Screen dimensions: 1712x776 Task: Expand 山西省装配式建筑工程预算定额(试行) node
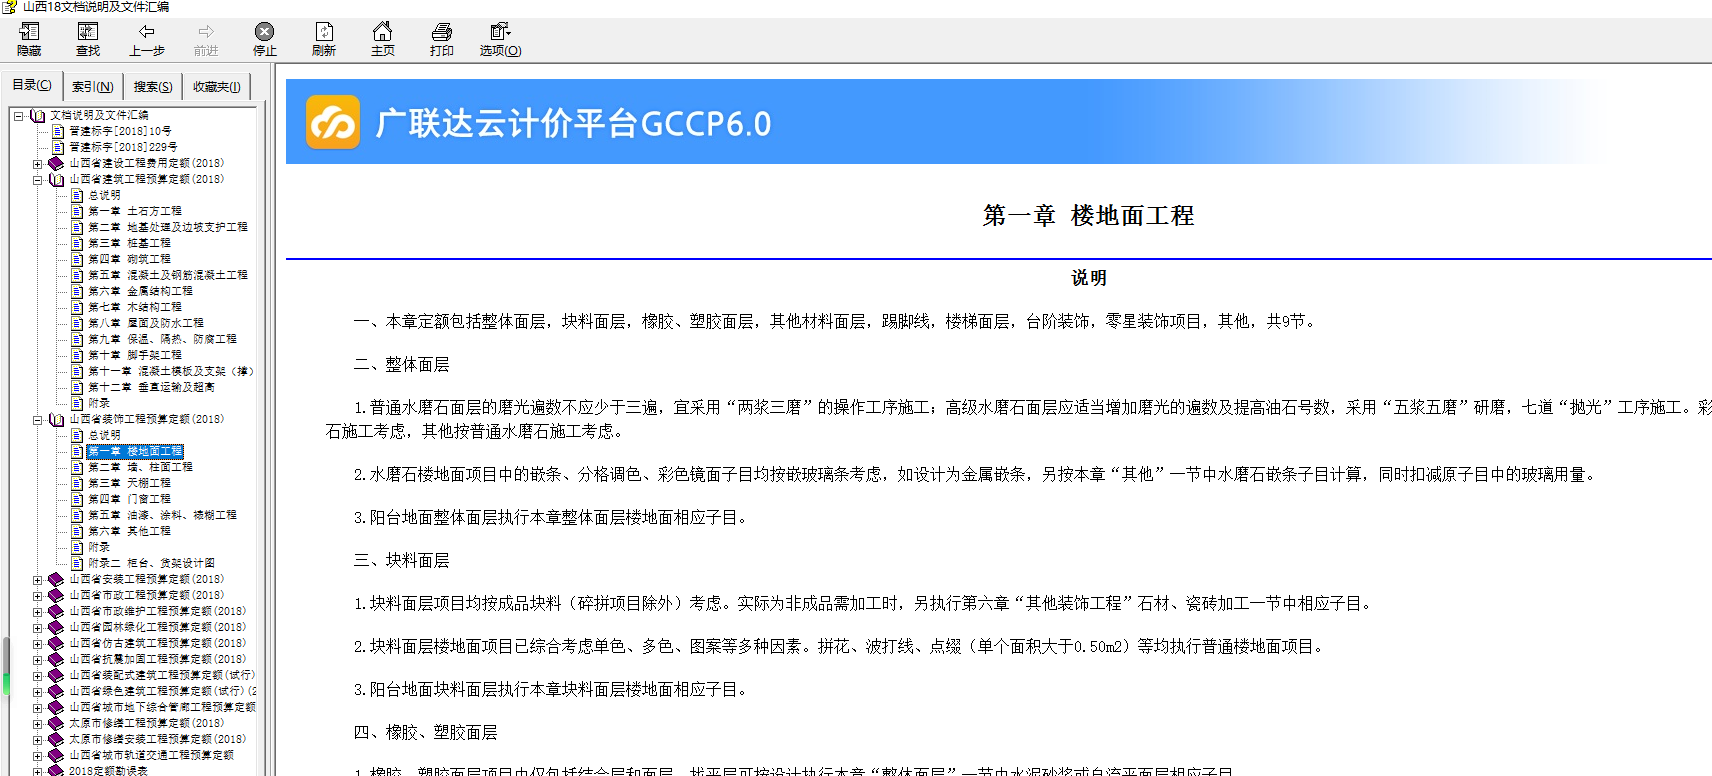pos(38,675)
